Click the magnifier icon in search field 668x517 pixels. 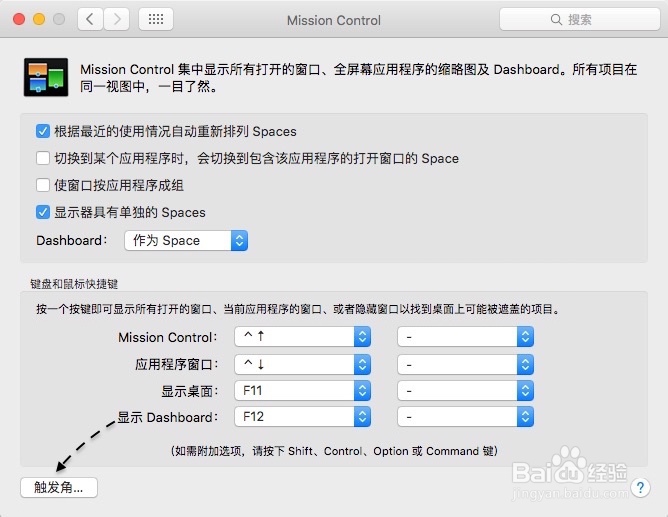click(556, 20)
